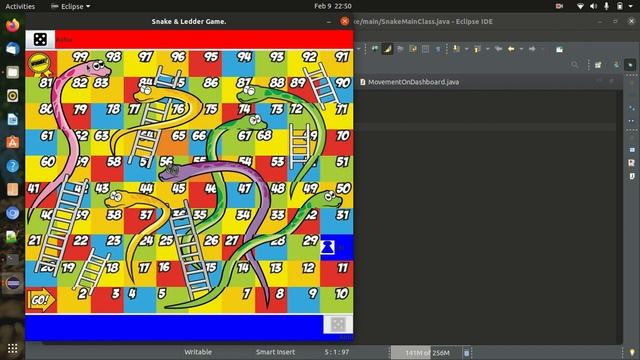Open Thunderbird mail from the dock
Image resolution: width=640 pixels, height=360 pixels.
pyautogui.click(x=13, y=49)
